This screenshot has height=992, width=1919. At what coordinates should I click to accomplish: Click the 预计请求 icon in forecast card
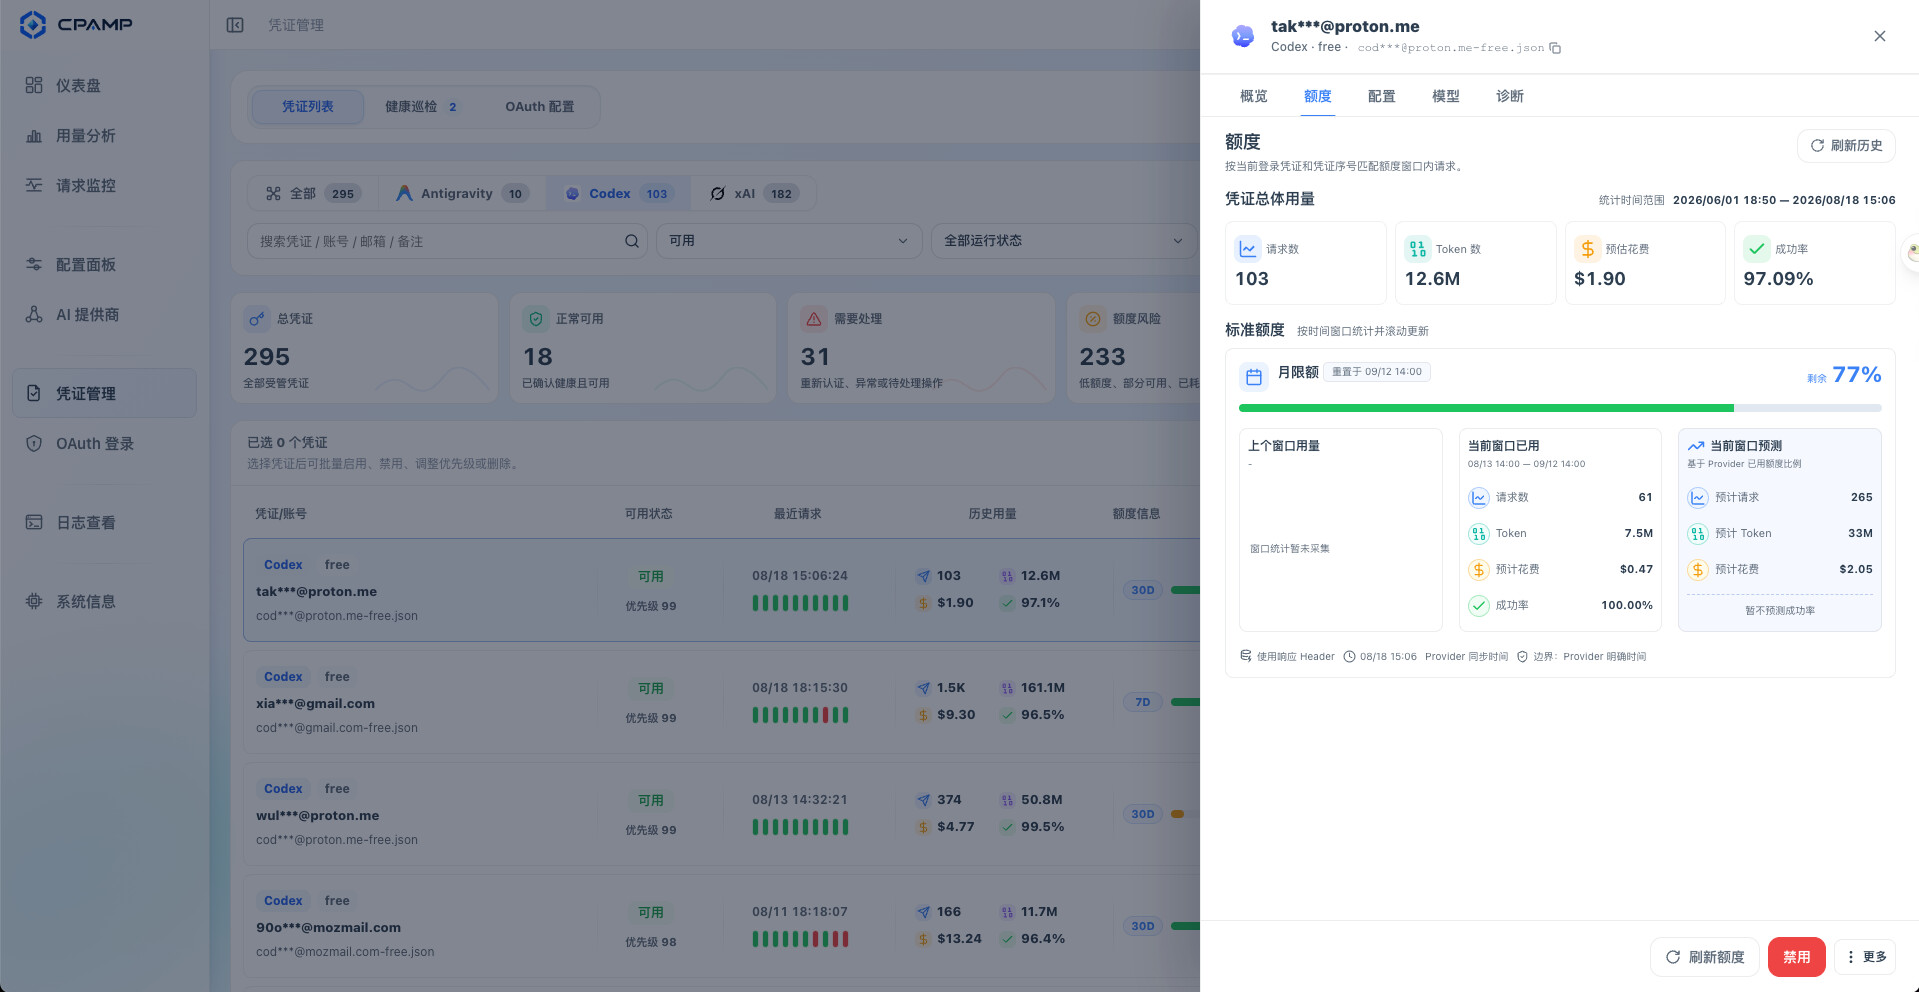tap(1698, 497)
